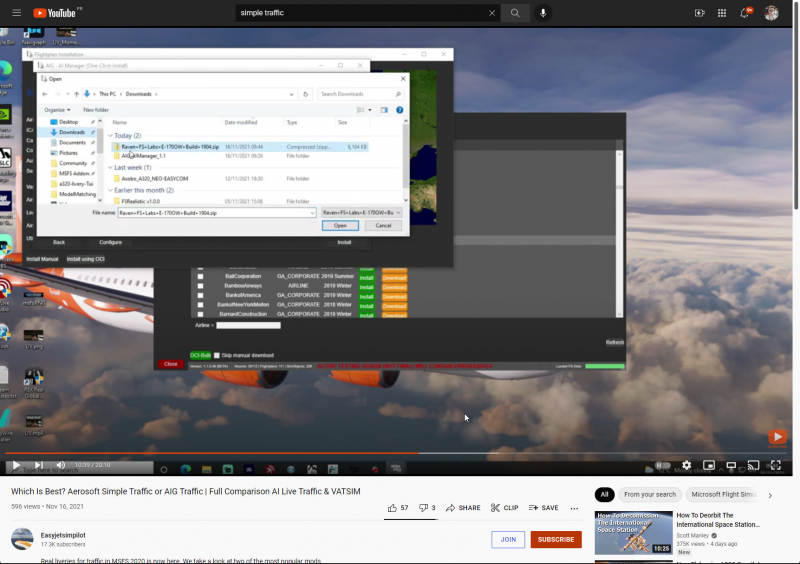
Task: Open the file type filter dropdown
Action: point(362,213)
